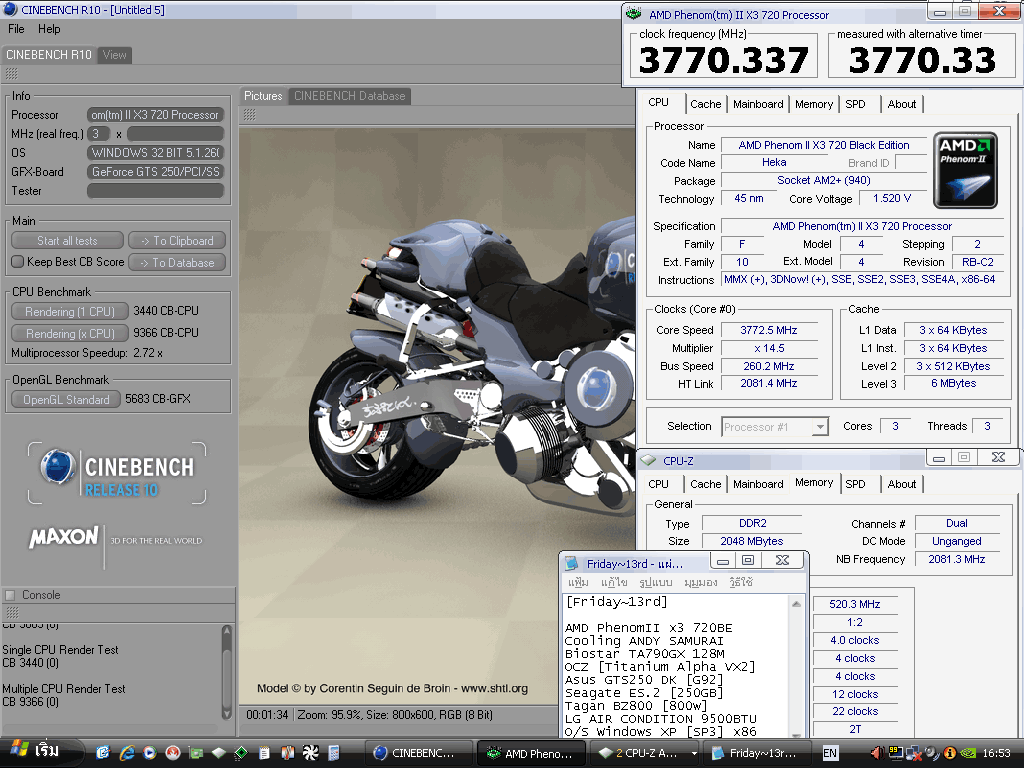
Task: Switch to AMD Phenom taskbar button
Action: tap(532, 753)
